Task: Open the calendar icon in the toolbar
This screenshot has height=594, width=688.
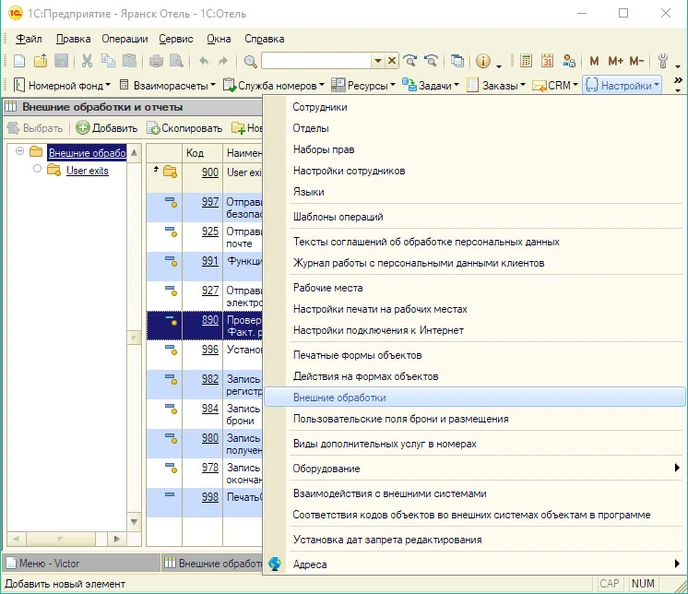Action: pos(548,62)
